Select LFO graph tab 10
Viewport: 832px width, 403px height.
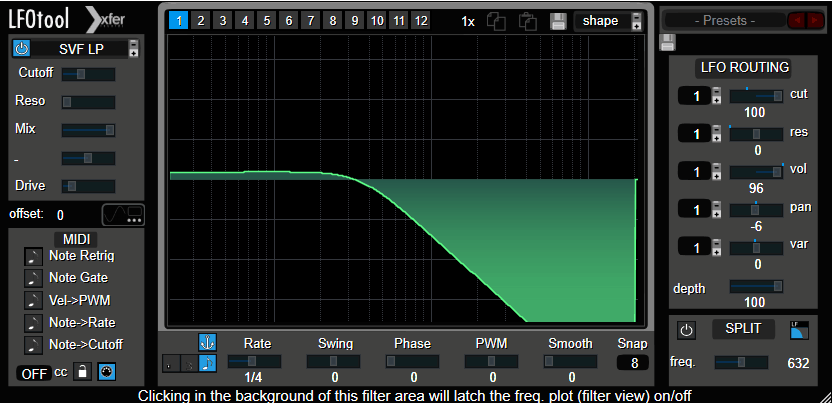pyautogui.click(x=377, y=21)
